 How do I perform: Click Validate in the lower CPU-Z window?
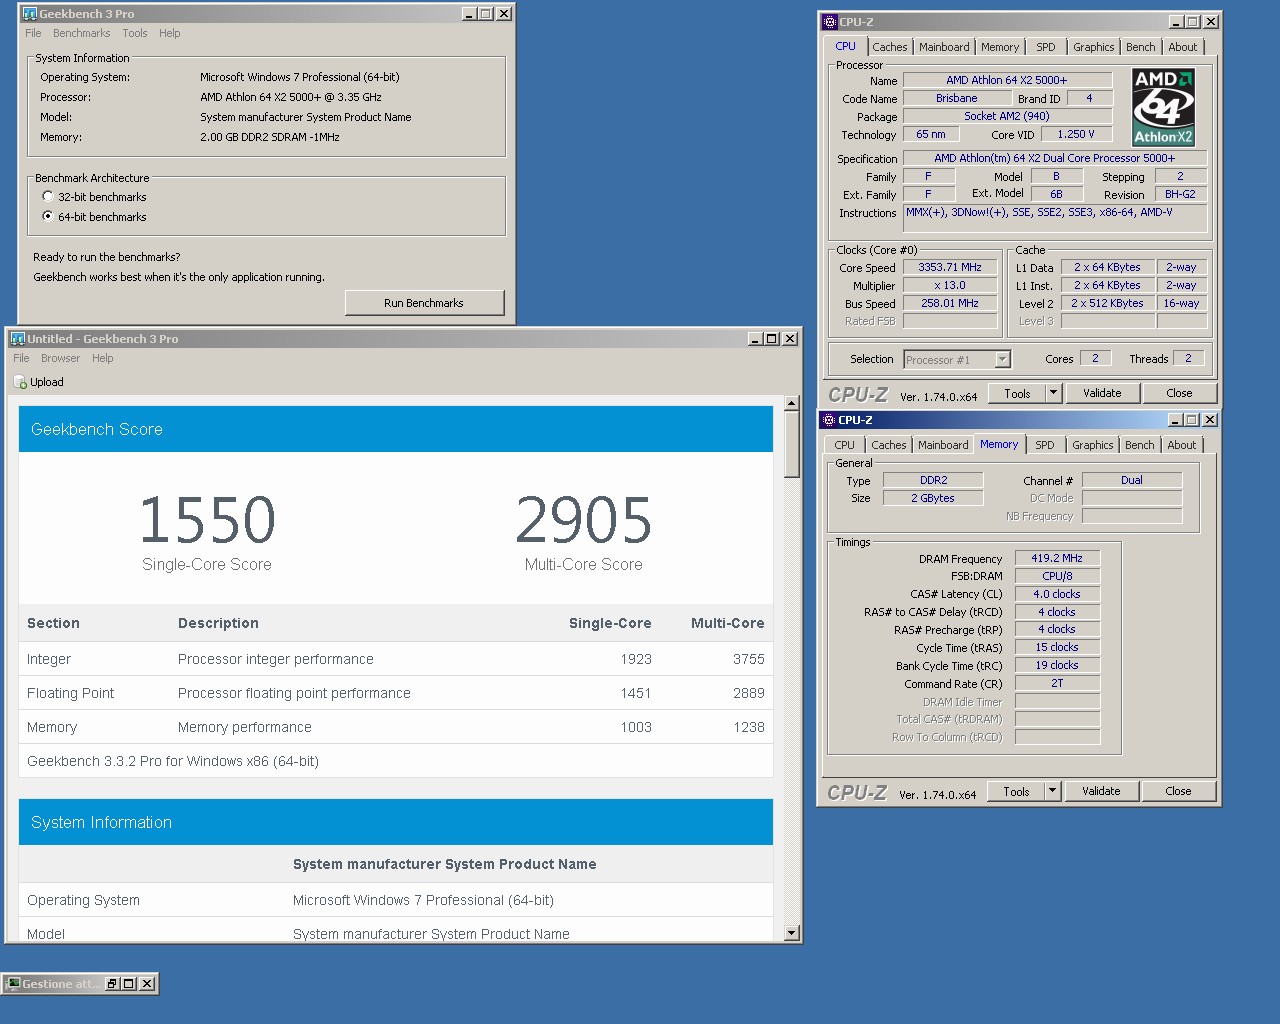click(1101, 792)
